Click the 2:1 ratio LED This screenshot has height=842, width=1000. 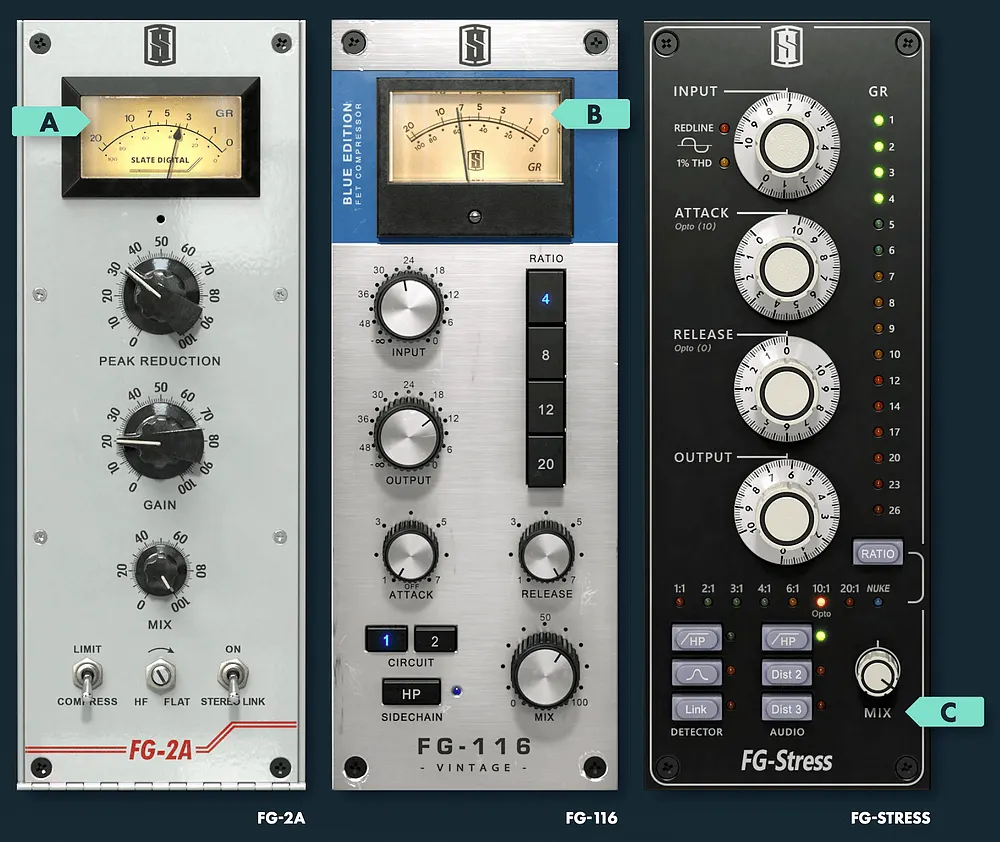pos(707,602)
